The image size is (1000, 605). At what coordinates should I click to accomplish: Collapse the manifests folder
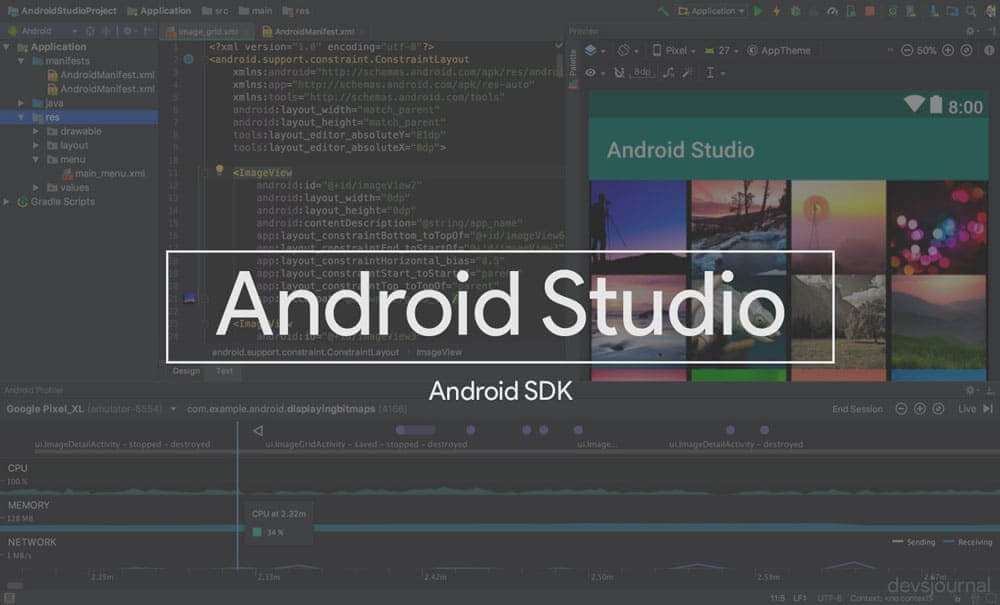[21, 61]
